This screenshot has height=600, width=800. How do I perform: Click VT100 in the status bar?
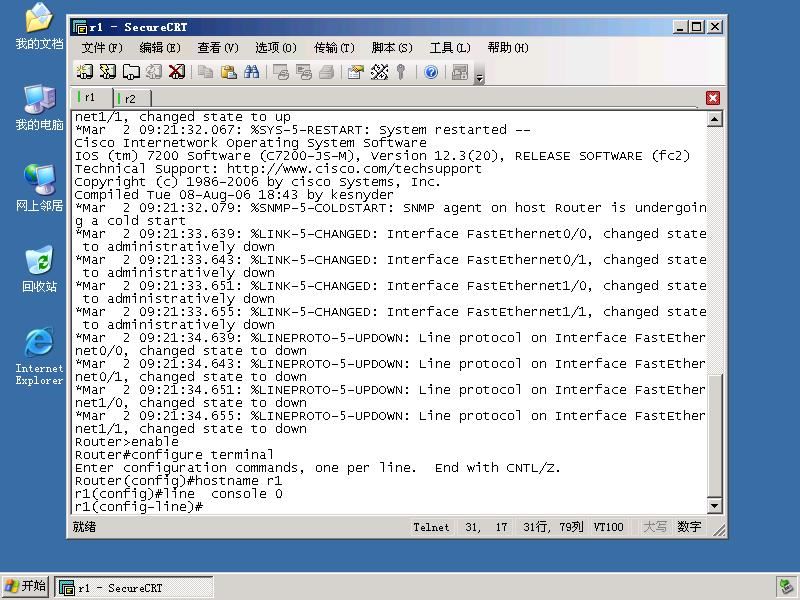point(608,528)
